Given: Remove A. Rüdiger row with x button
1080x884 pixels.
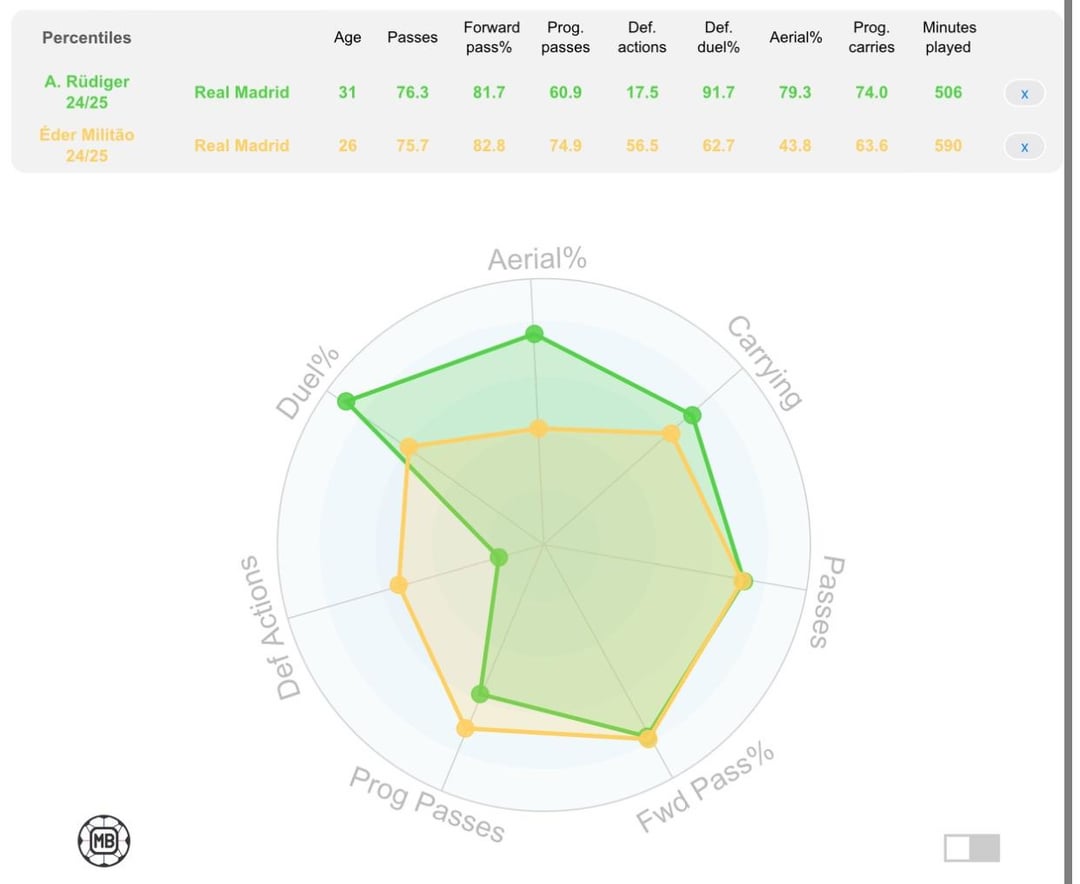Looking at the screenshot, I should coord(1024,94).
